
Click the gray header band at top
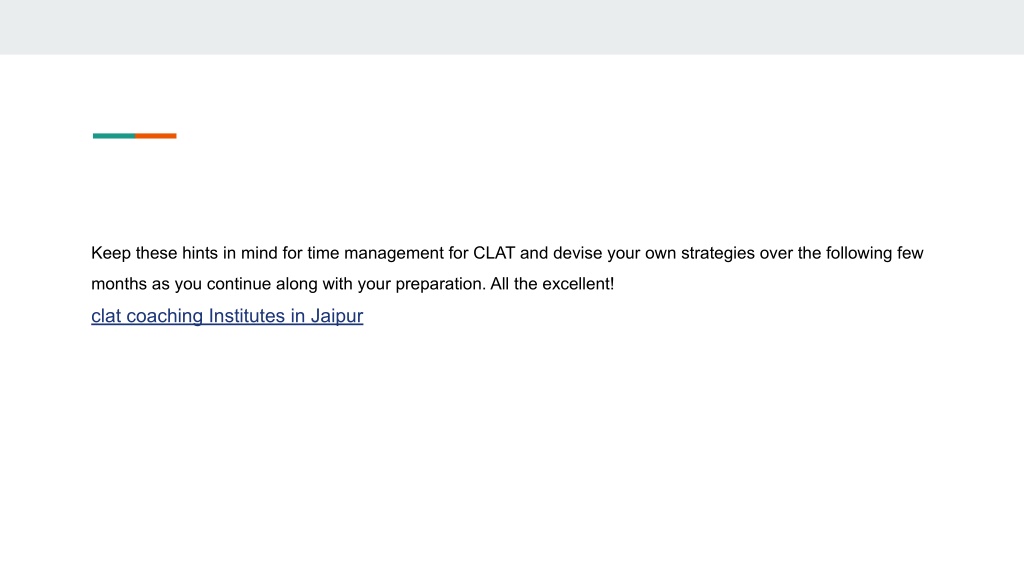512,27
